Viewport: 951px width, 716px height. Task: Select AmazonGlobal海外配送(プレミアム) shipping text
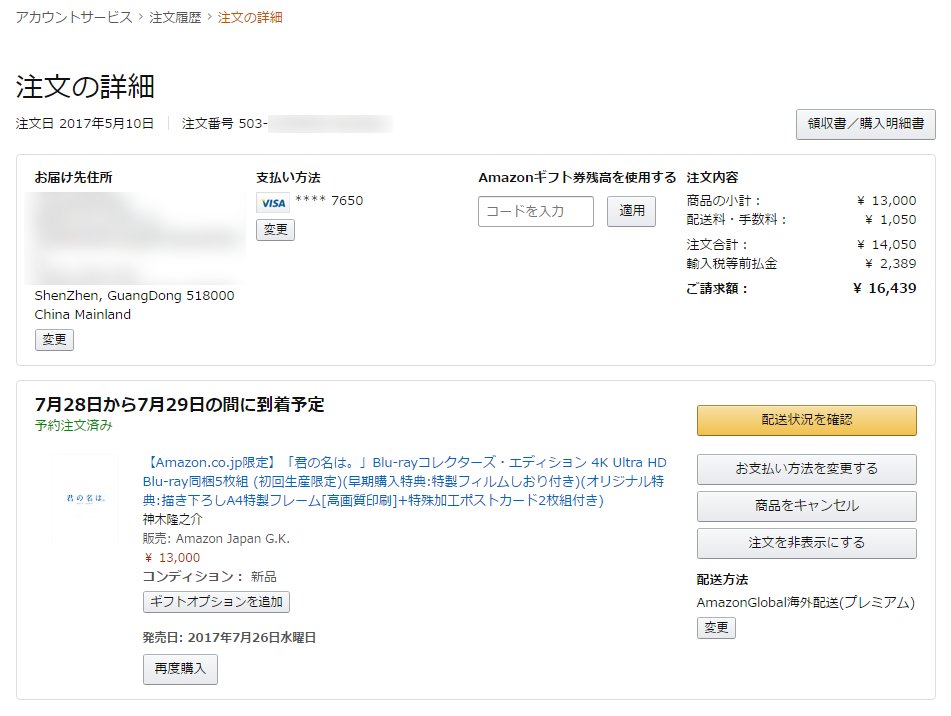[x=805, y=603]
